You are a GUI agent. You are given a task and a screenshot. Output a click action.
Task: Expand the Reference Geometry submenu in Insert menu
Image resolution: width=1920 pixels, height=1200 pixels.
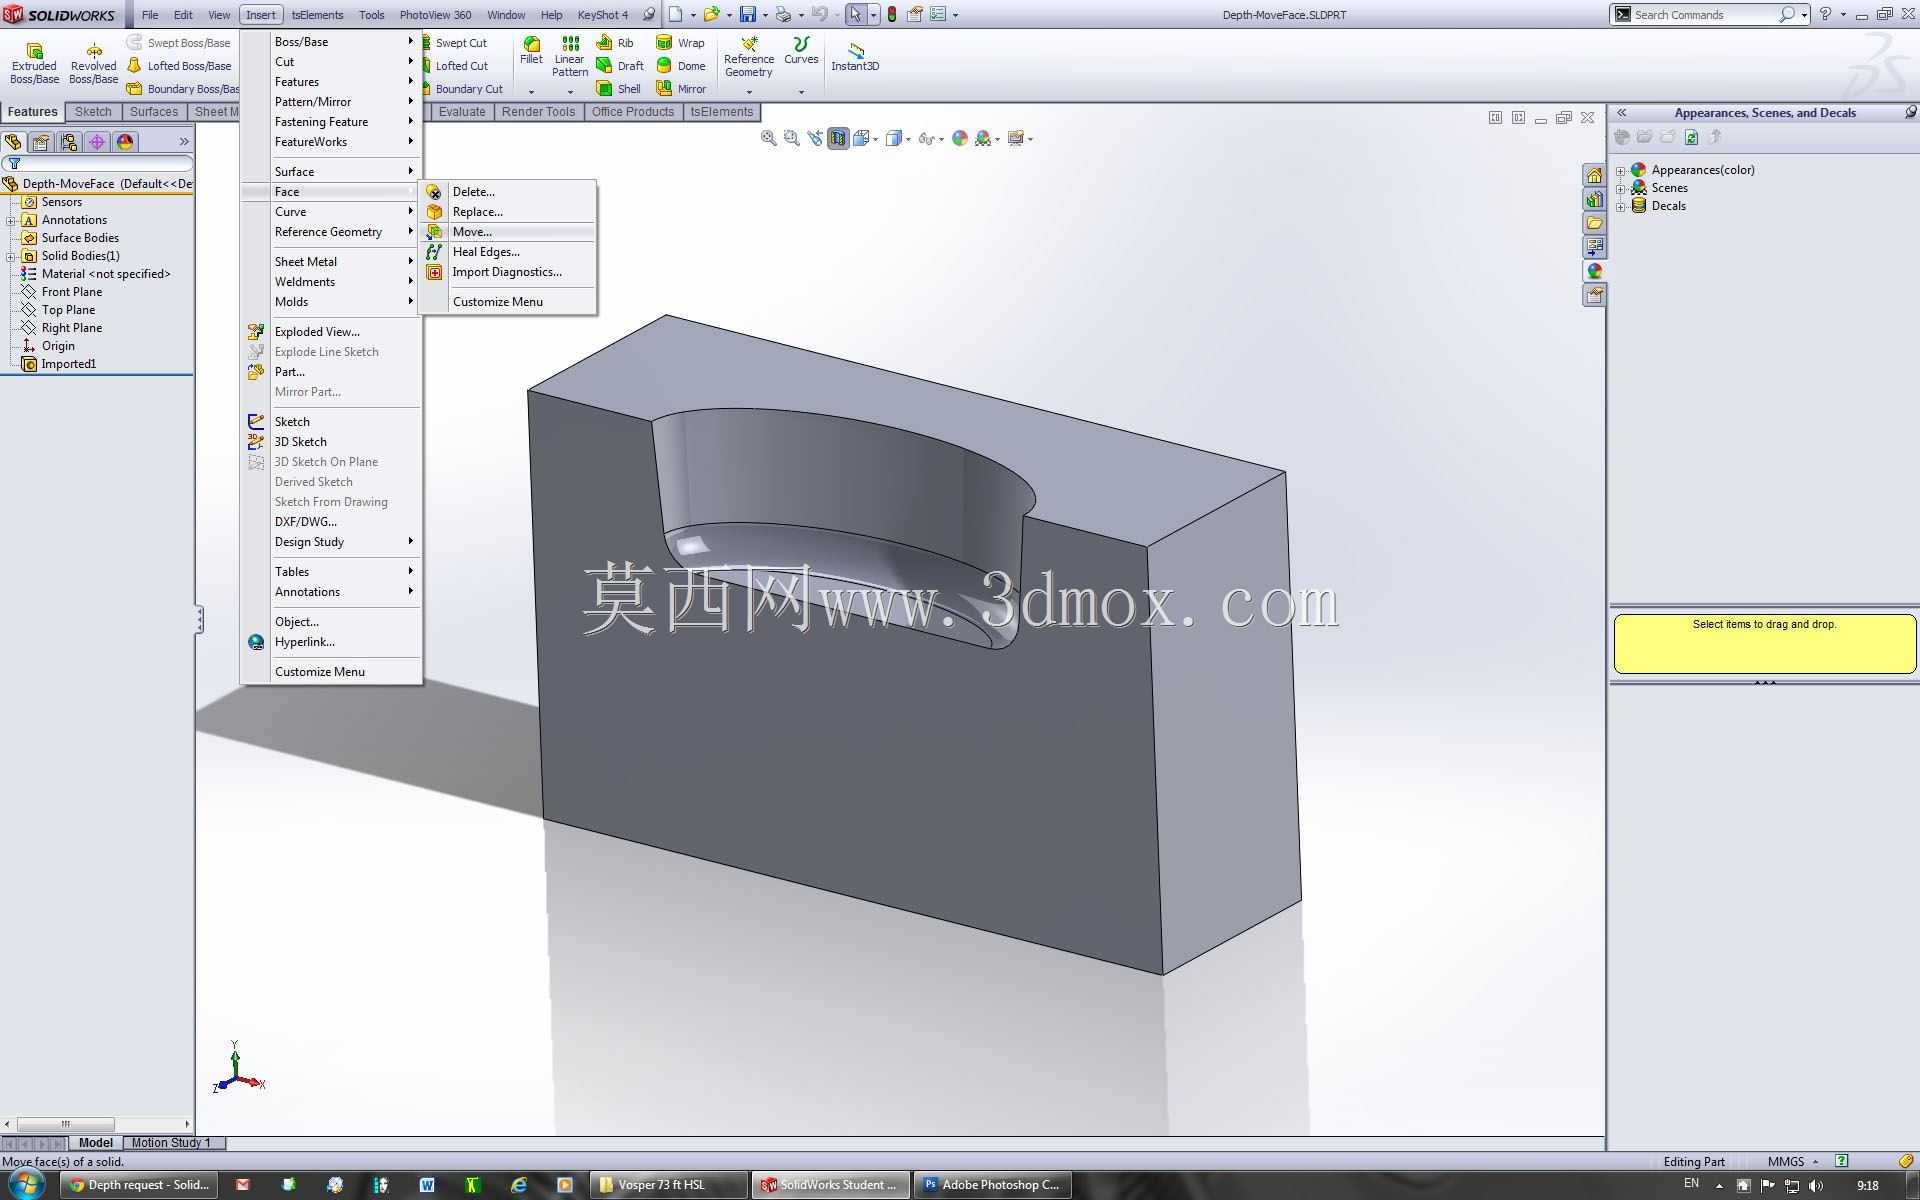[x=332, y=232]
